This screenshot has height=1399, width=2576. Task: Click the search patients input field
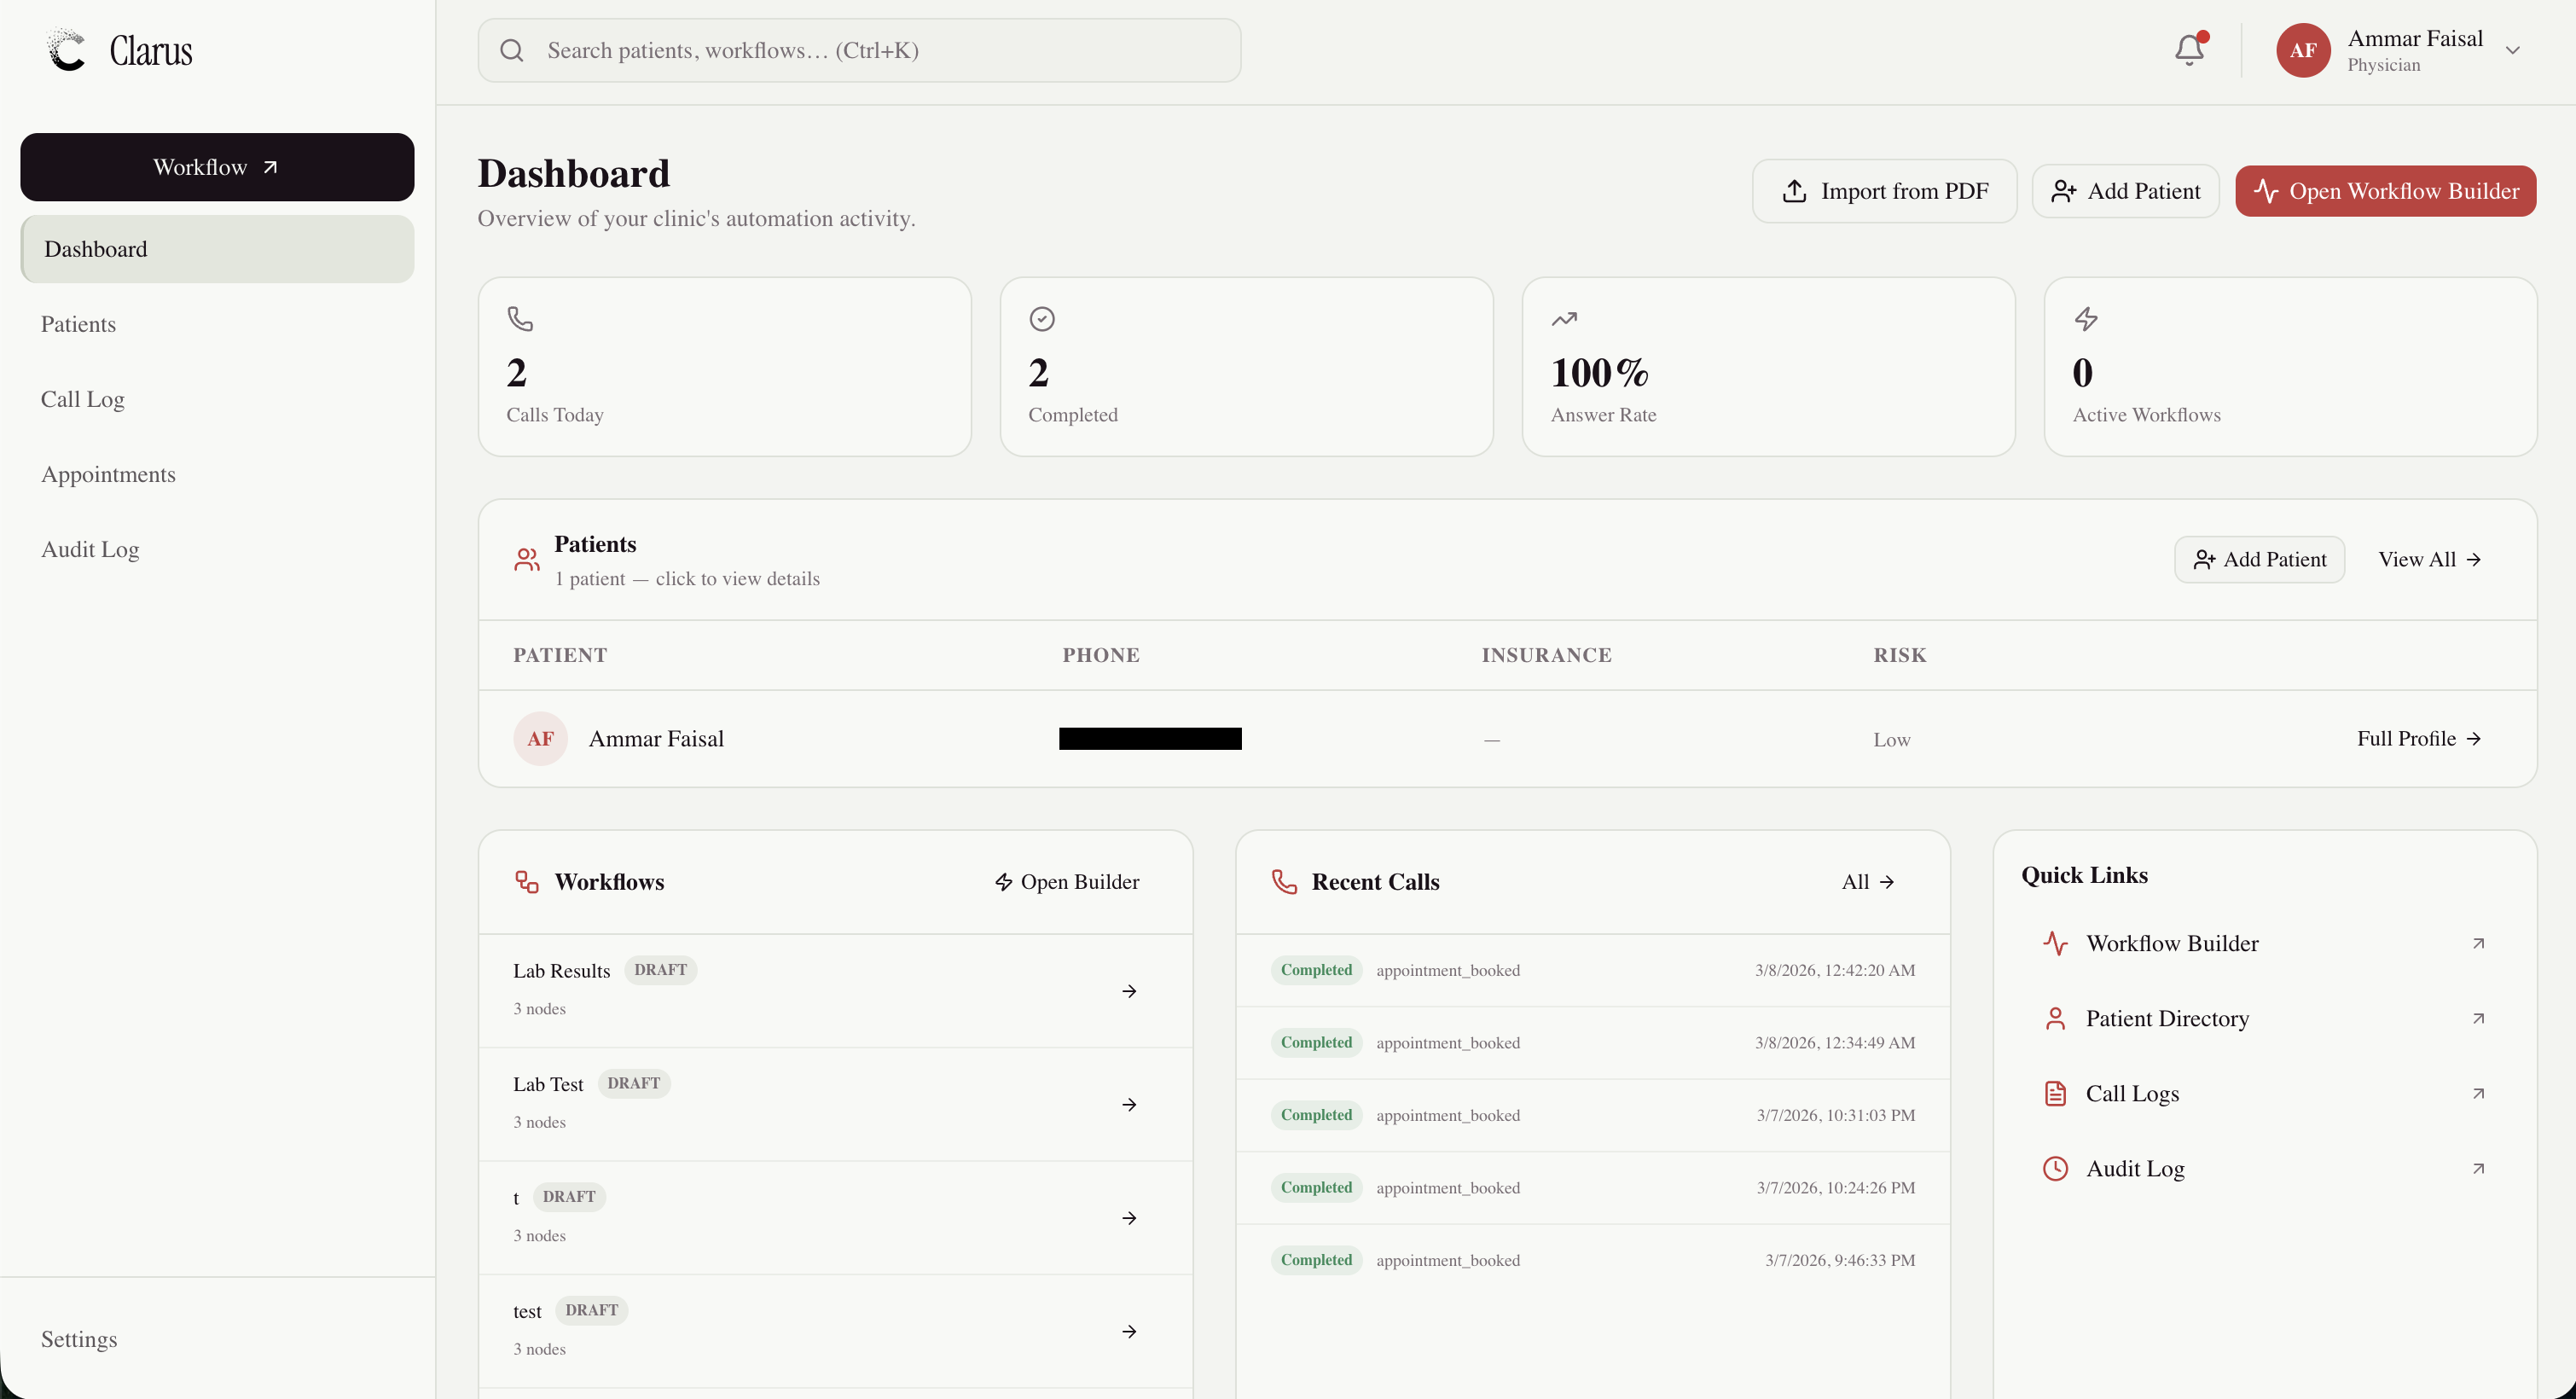pos(860,50)
